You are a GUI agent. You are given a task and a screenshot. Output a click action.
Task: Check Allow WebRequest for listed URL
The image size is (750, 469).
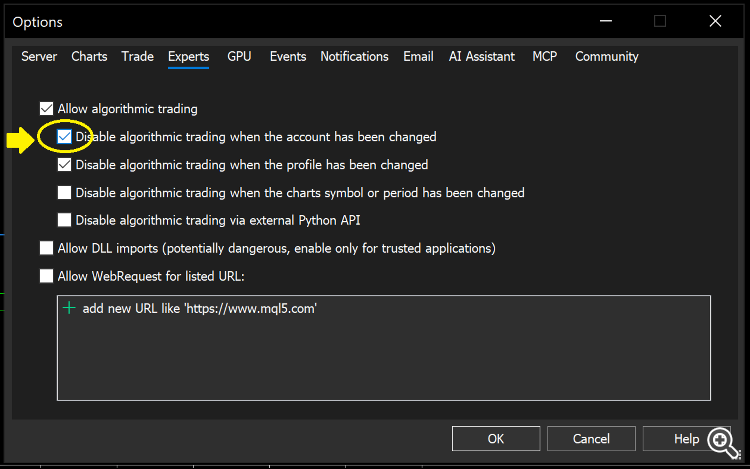coord(46,276)
